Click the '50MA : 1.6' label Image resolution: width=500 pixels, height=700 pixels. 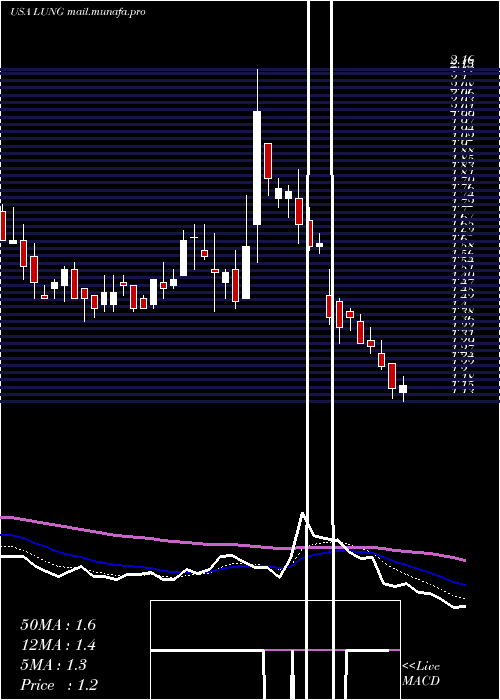click(x=58, y=625)
